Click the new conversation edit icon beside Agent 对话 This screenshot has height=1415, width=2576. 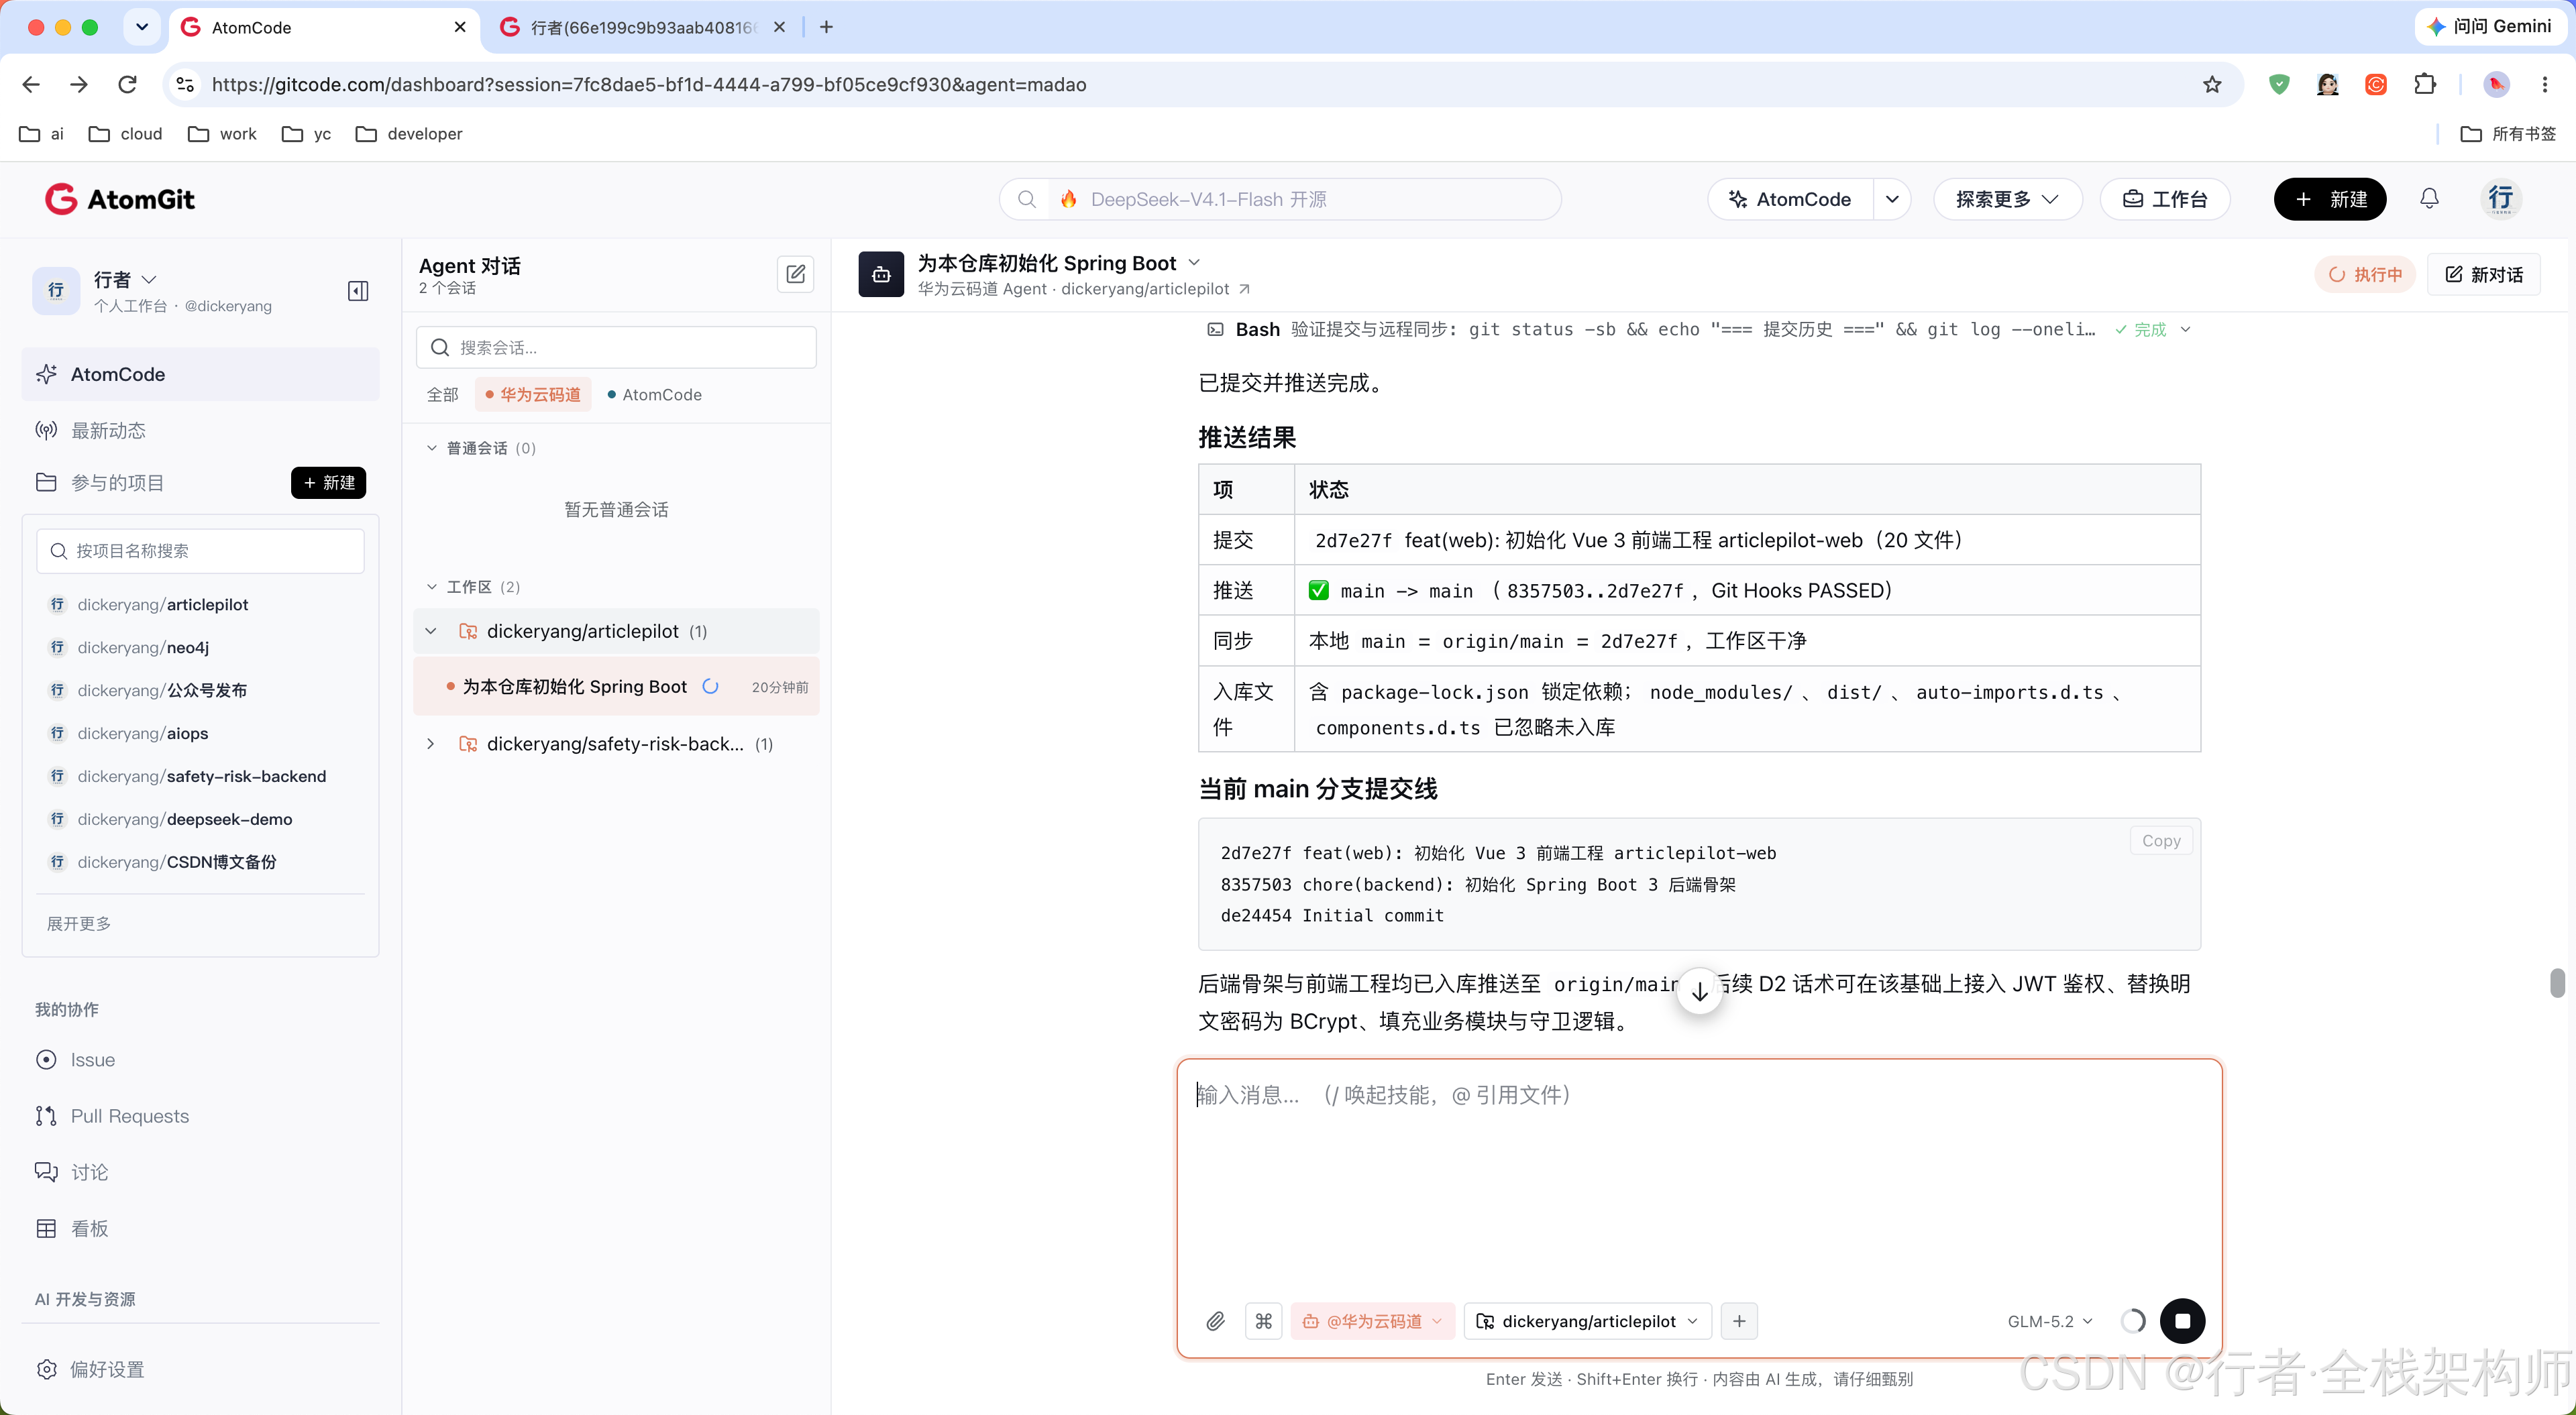(x=795, y=274)
